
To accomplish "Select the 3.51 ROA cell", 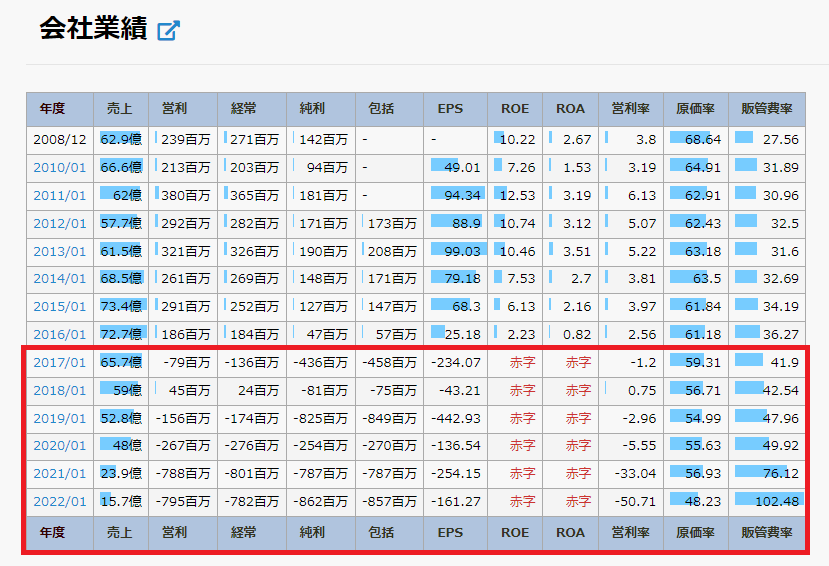I will tap(570, 252).
